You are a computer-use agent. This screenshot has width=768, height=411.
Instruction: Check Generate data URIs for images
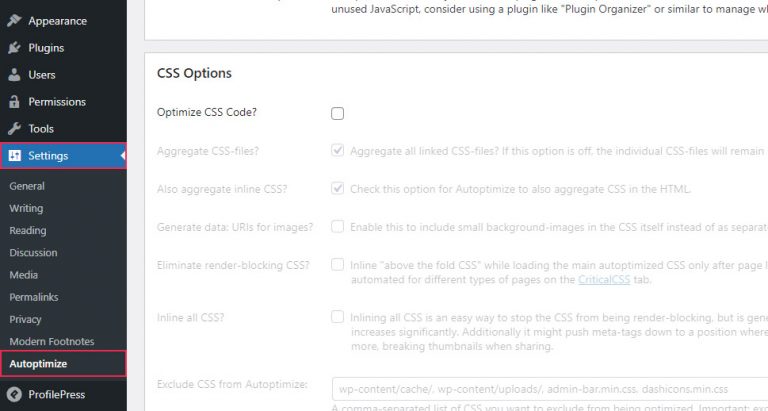(x=337, y=227)
